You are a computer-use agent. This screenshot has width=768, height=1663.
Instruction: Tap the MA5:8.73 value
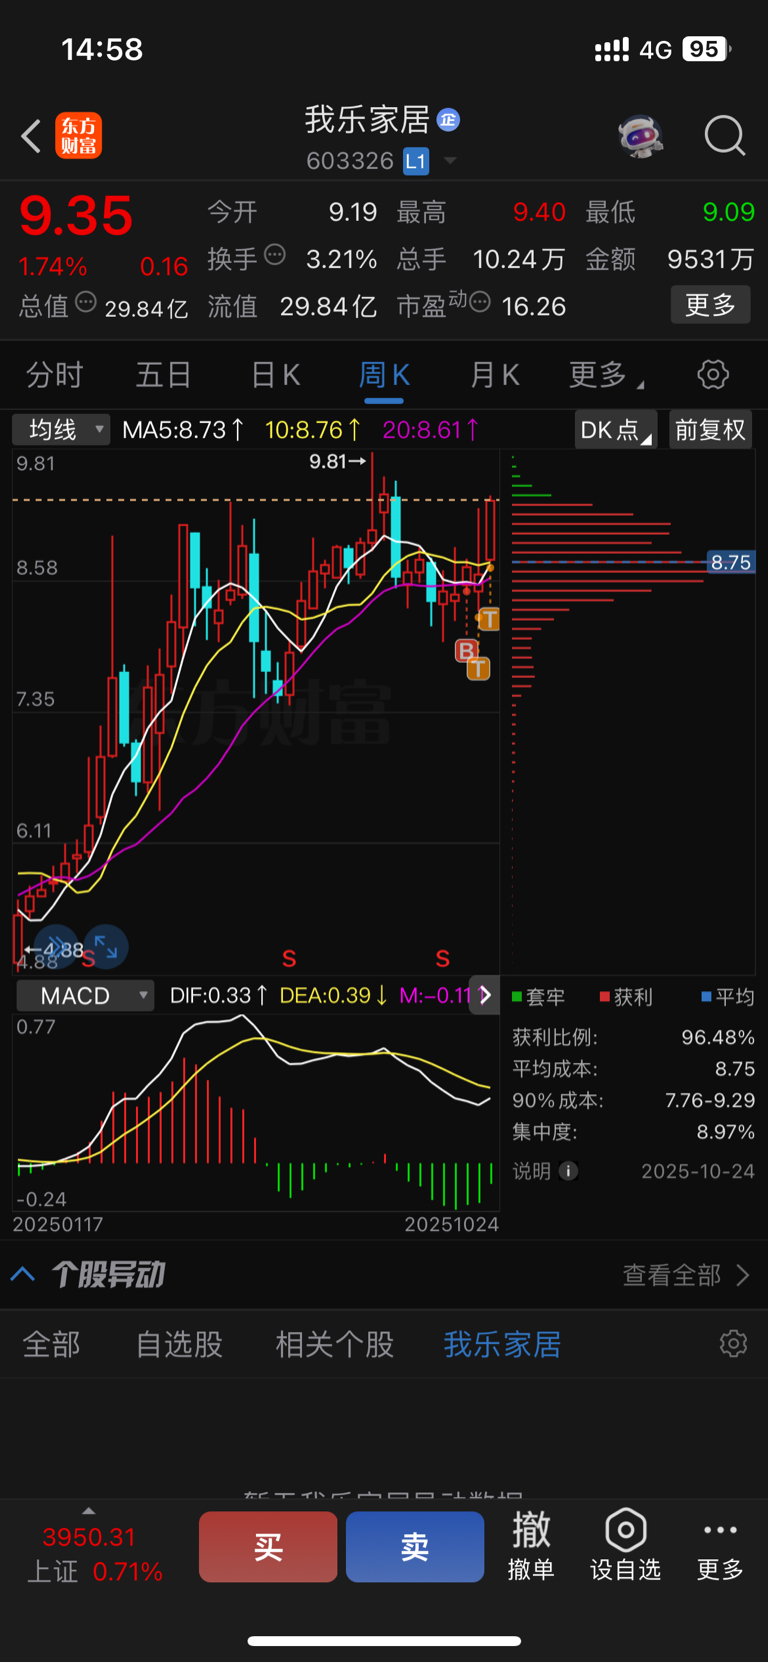pyautogui.click(x=183, y=430)
